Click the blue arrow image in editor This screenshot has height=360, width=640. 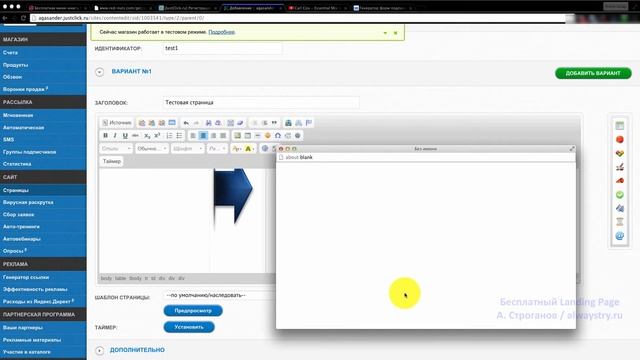(233, 196)
